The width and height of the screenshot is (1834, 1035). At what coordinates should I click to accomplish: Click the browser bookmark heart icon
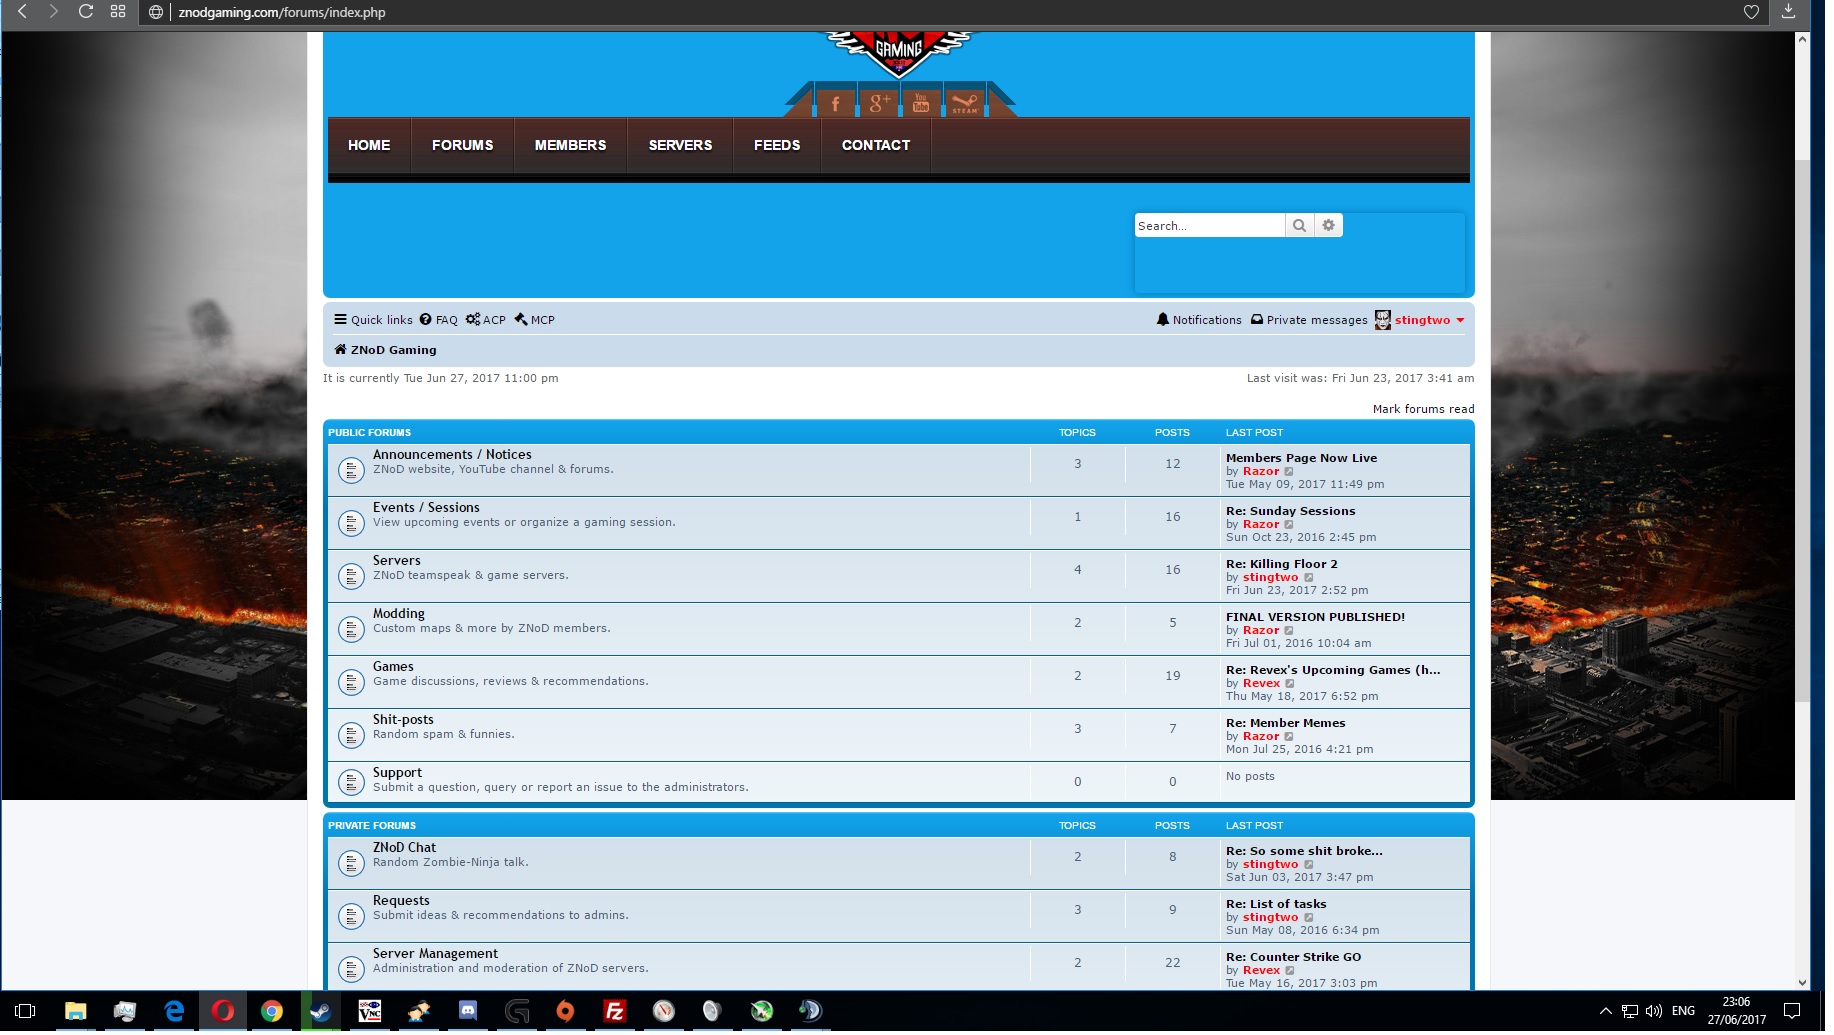click(x=1751, y=12)
